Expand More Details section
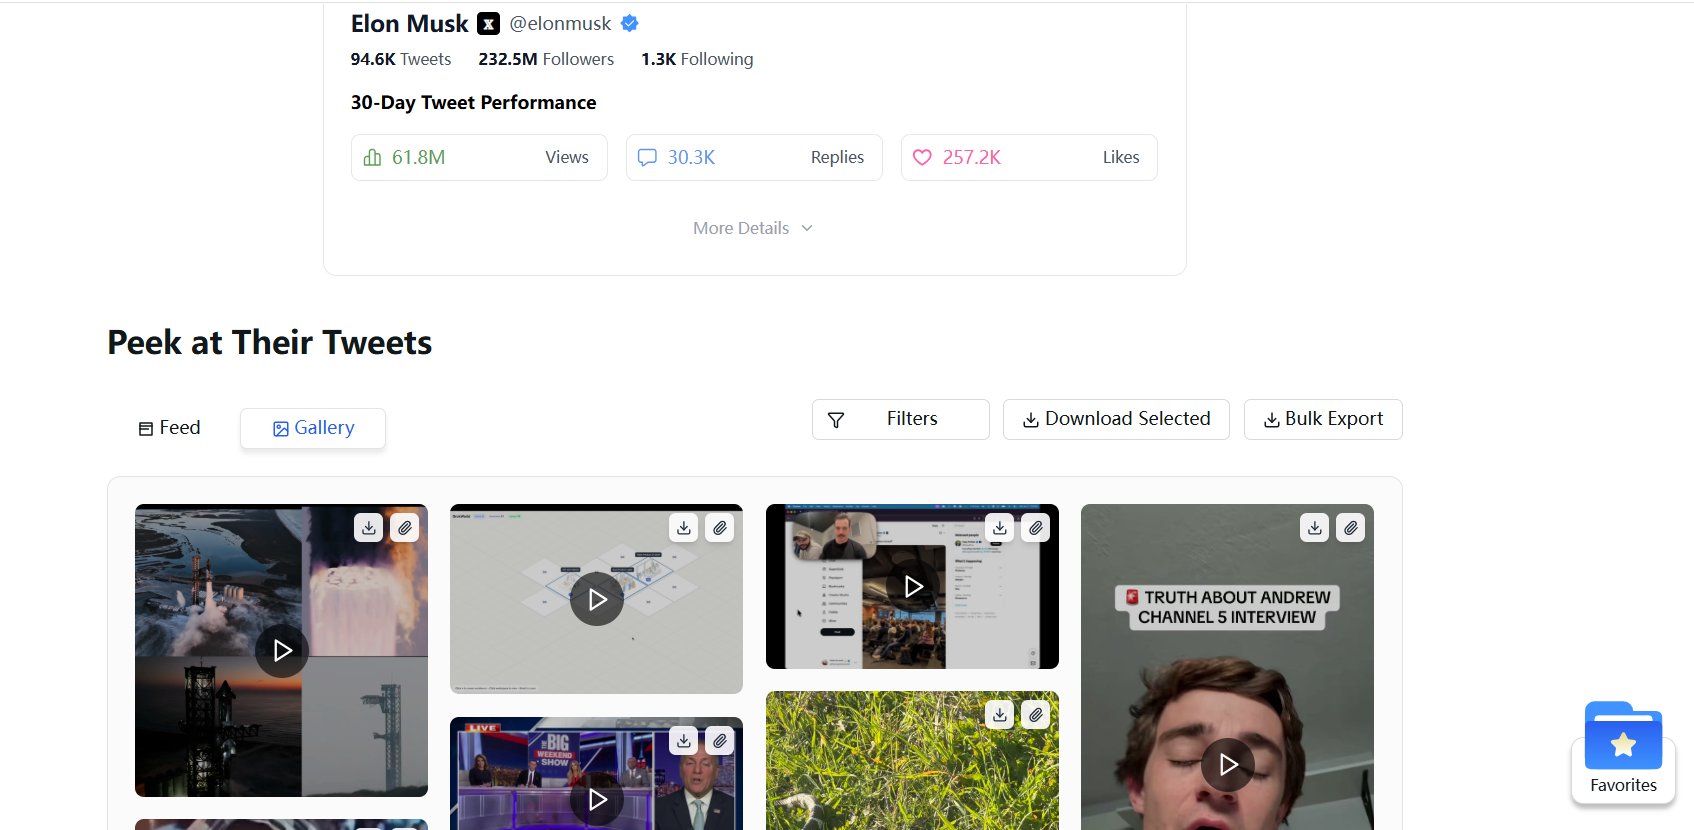Screen dimensions: 1694x830 753,228
